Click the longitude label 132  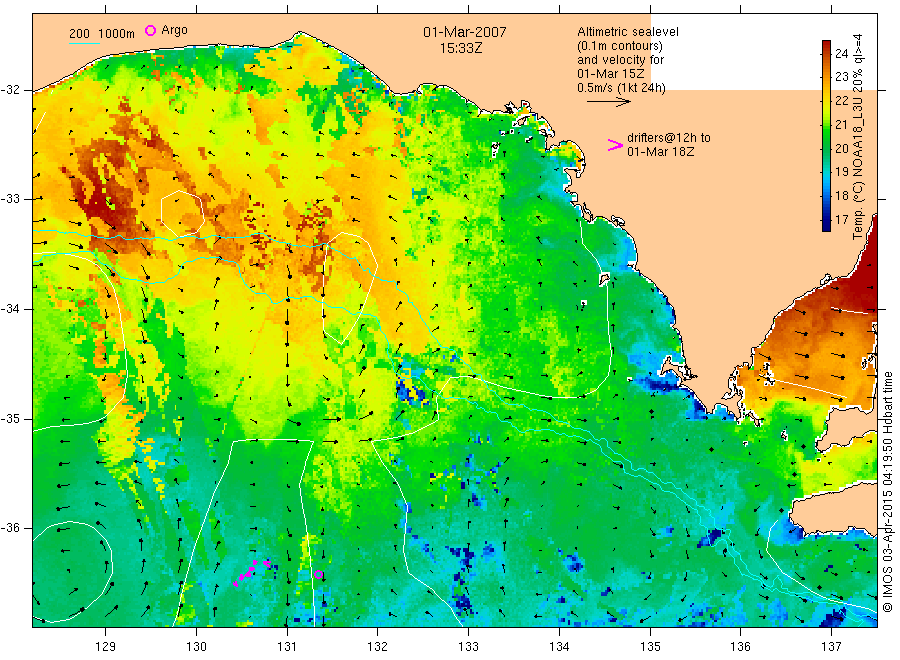pos(378,647)
